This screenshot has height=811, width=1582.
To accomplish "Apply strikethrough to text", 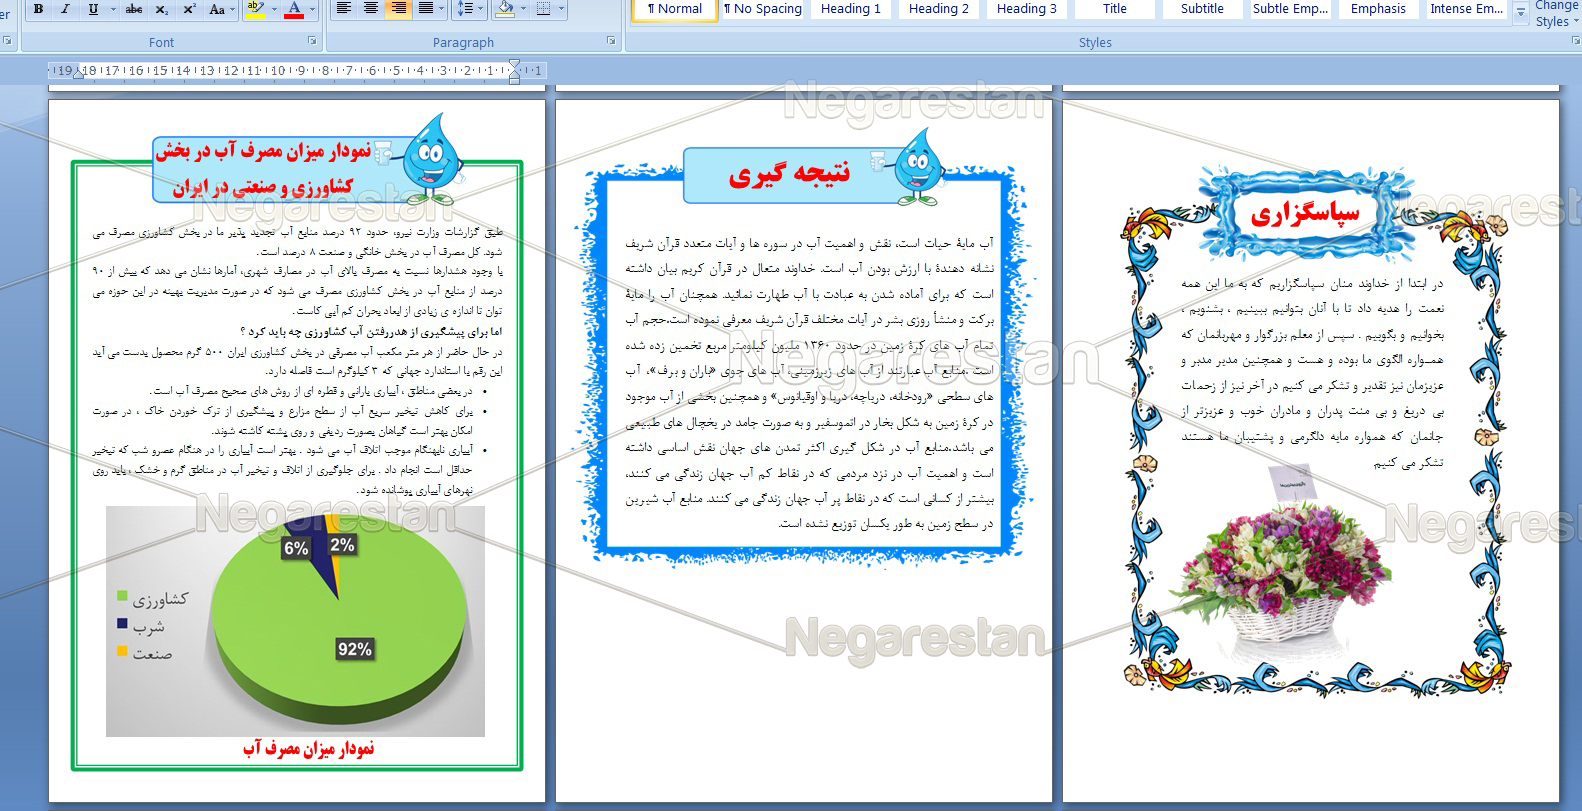I will pos(134,9).
